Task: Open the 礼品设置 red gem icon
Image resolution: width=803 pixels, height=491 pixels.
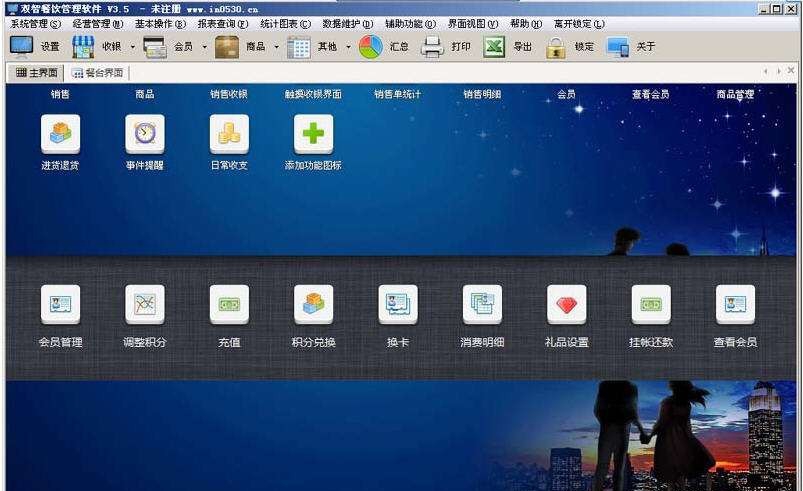Action: pyautogui.click(x=566, y=304)
